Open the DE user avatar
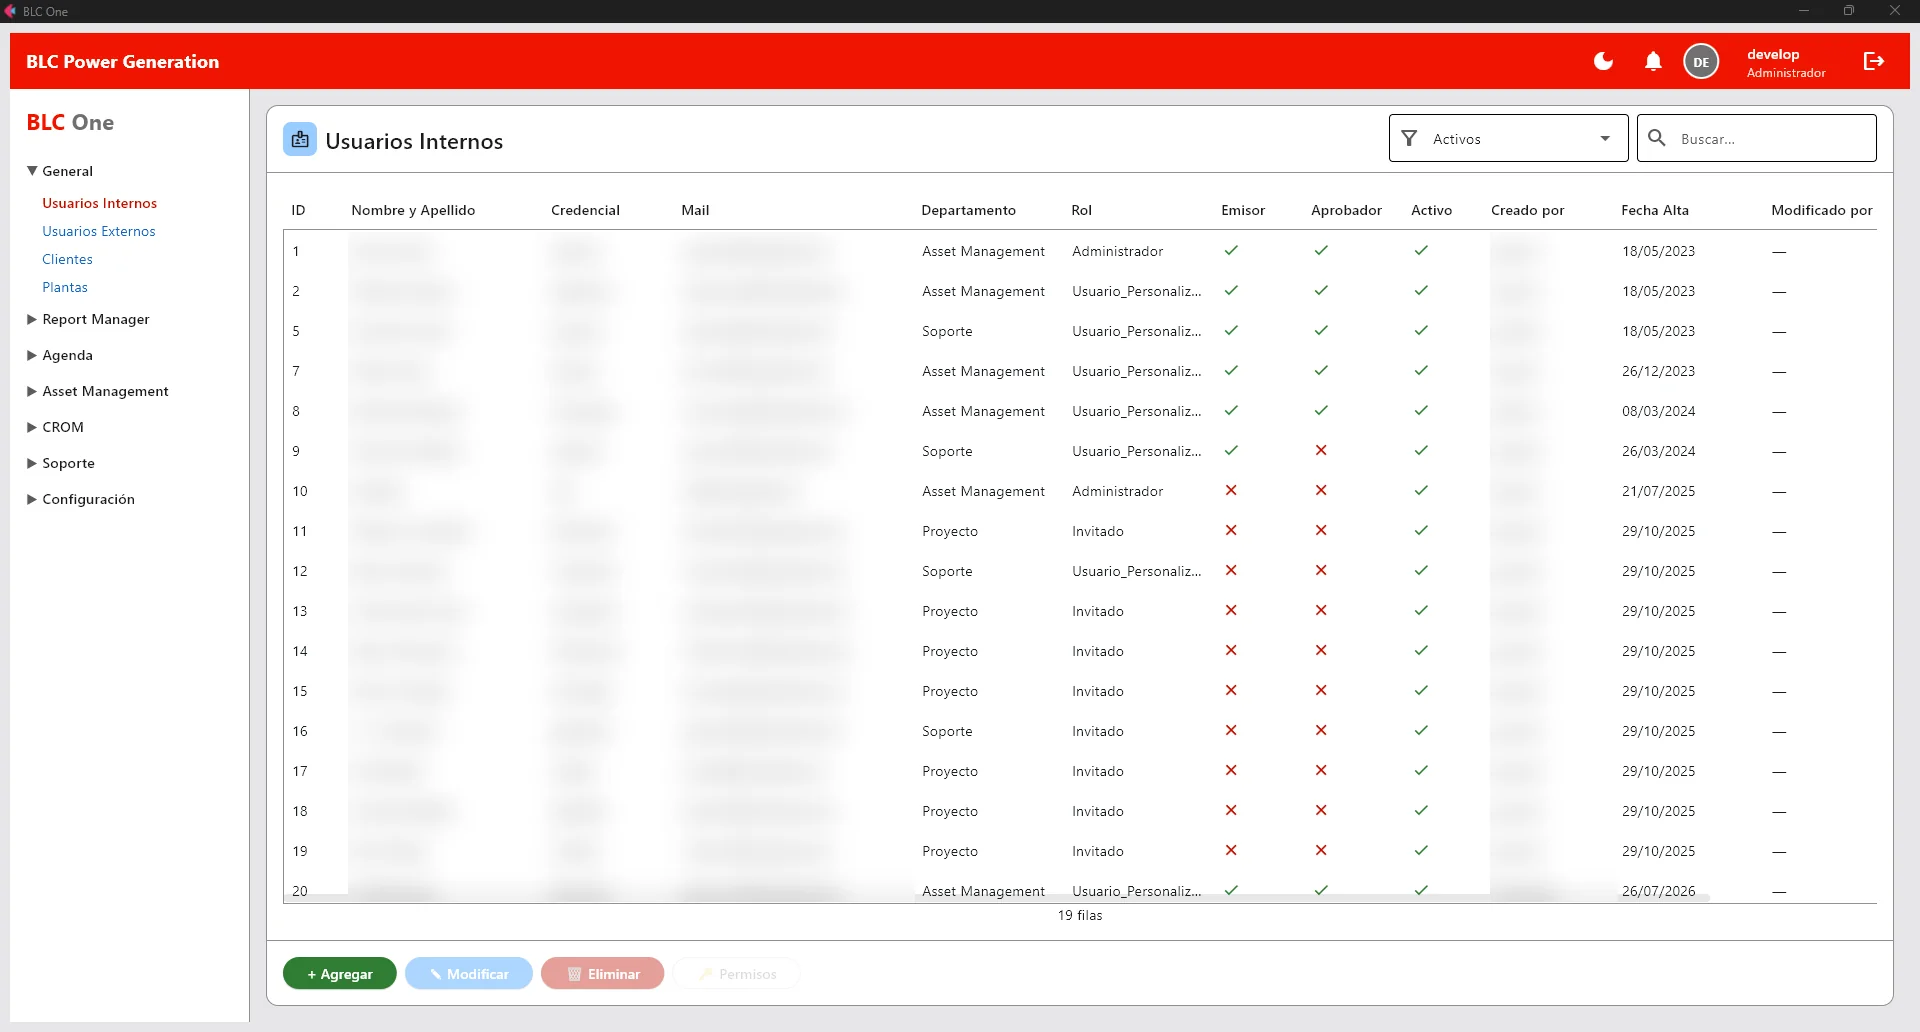The height and width of the screenshot is (1032, 1920). pyautogui.click(x=1701, y=61)
